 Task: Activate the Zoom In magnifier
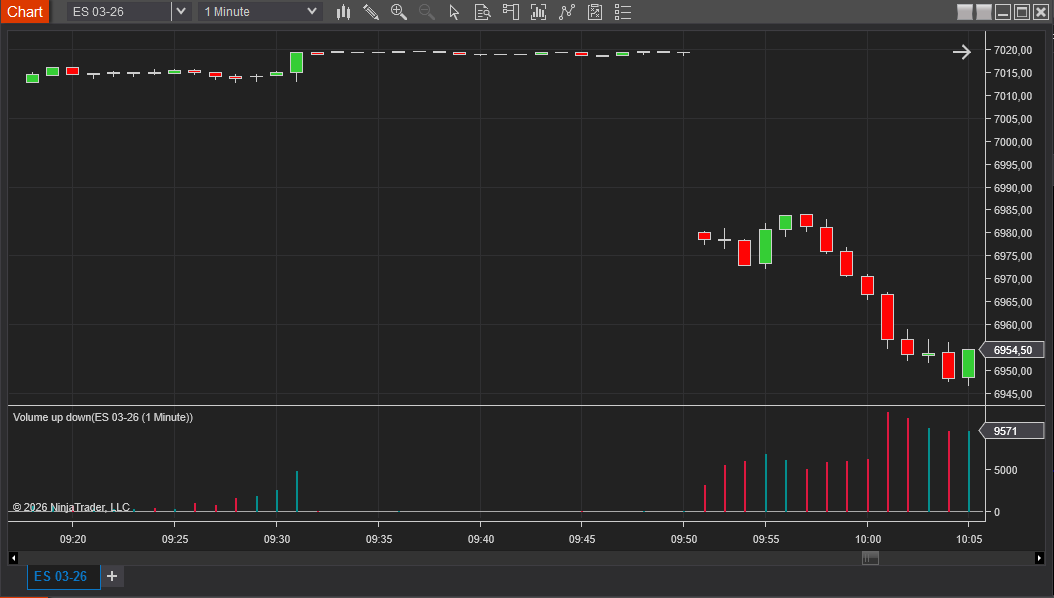399,11
